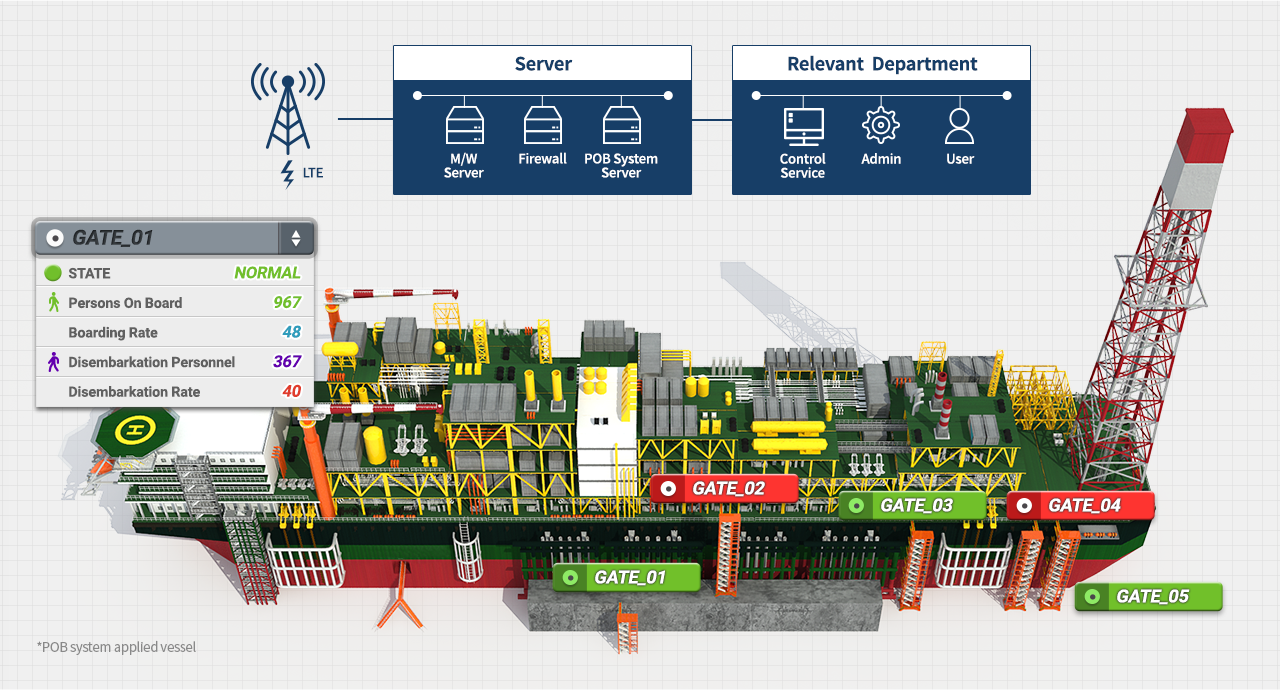Click the M/W Server label text
Screen dimensions: 1280x690
pyautogui.click(x=464, y=166)
